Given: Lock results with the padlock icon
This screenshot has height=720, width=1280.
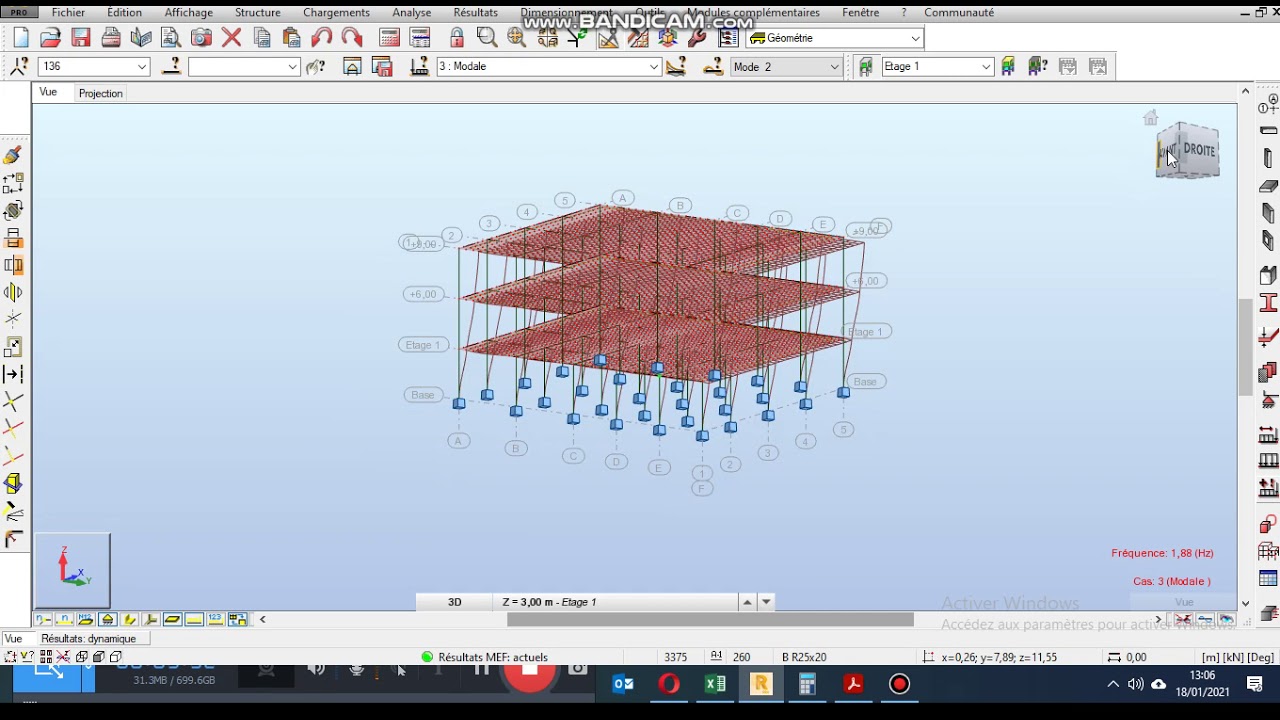Looking at the screenshot, I should click(x=457, y=38).
